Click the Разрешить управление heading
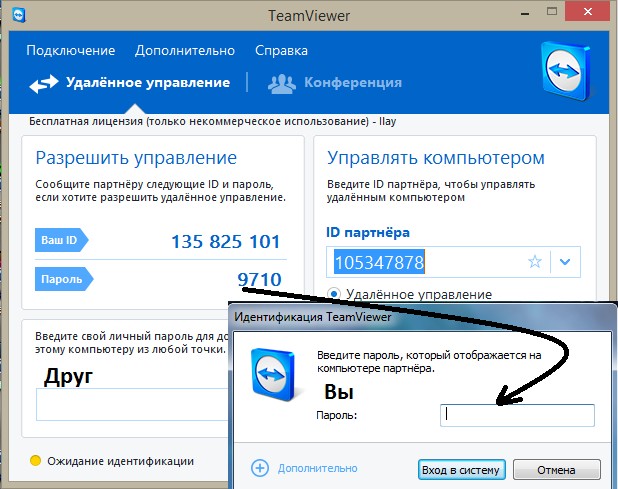 [x=136, y=158]
